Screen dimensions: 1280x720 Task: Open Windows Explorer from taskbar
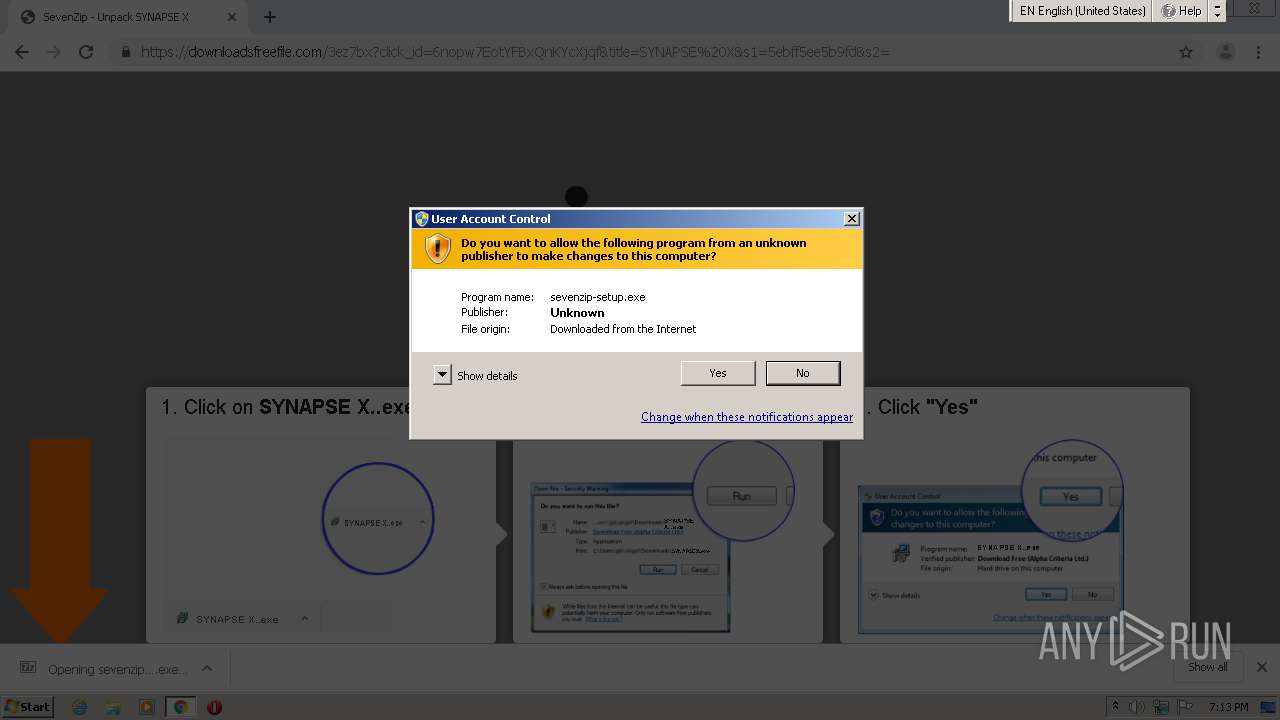point(113,707)
